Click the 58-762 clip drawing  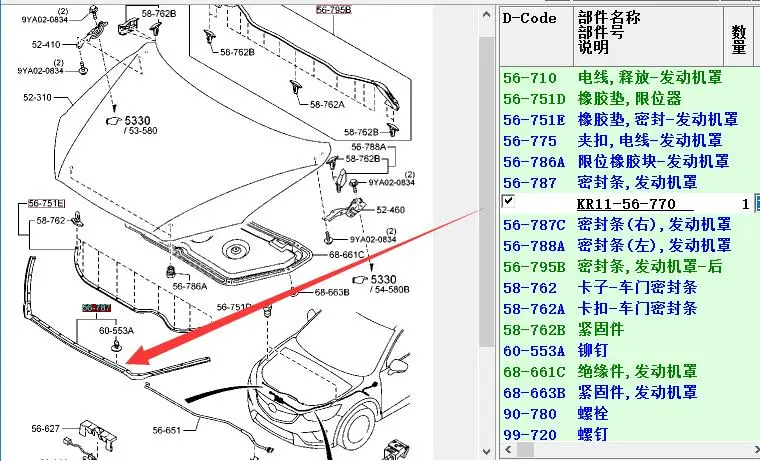(76, 219)
